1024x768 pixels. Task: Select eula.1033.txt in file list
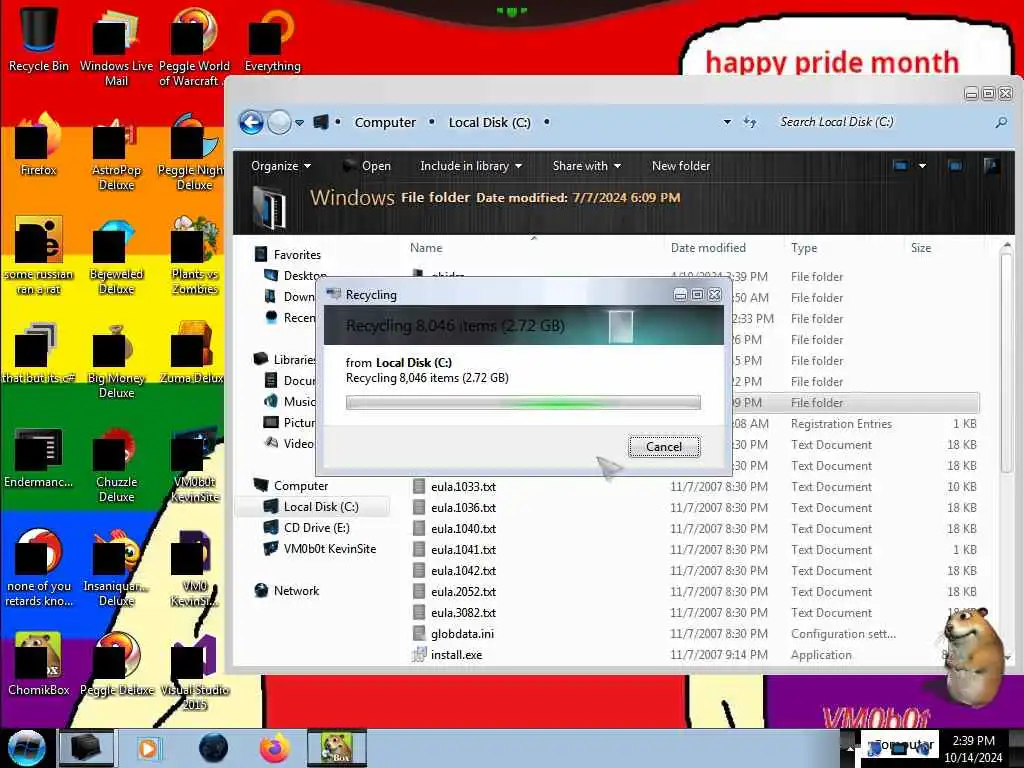point(463,487)
